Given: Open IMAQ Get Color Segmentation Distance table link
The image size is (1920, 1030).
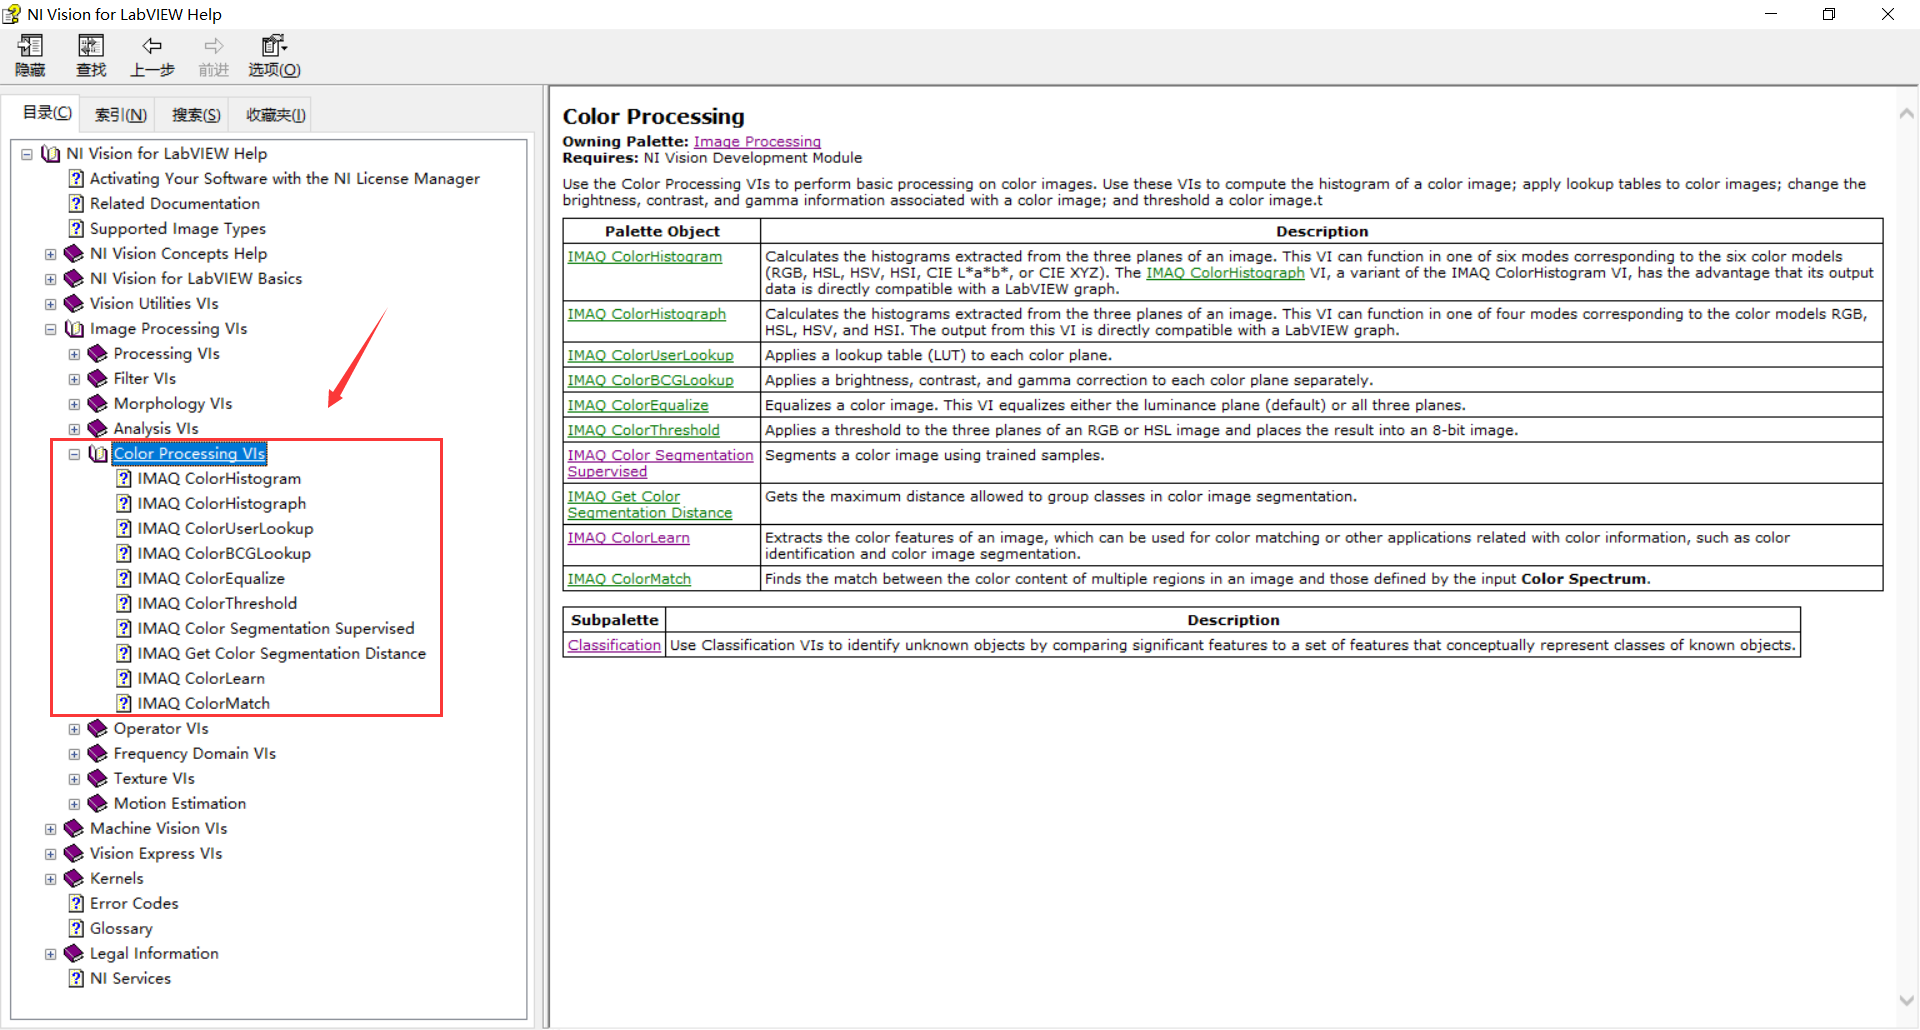Looking at the screenshot, I should tap(649, 505).
